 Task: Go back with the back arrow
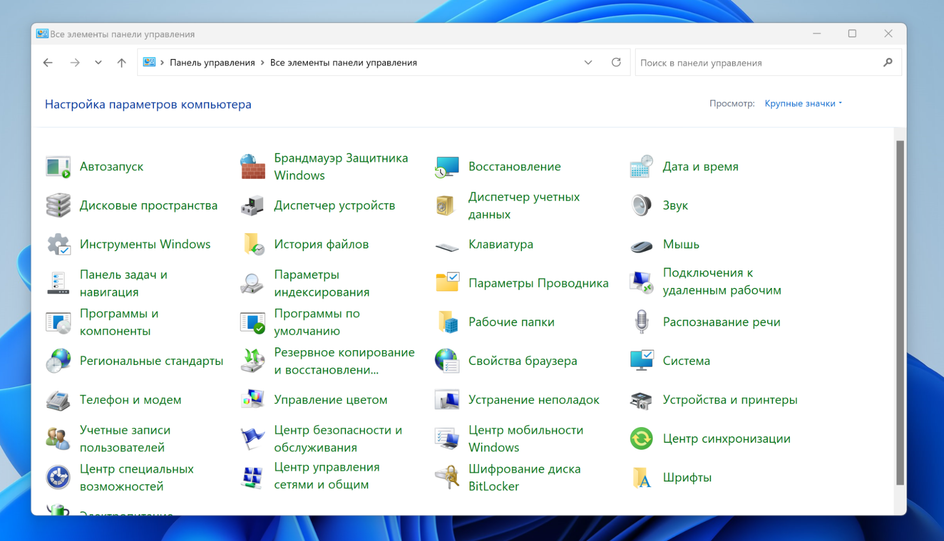coord(48,63)
